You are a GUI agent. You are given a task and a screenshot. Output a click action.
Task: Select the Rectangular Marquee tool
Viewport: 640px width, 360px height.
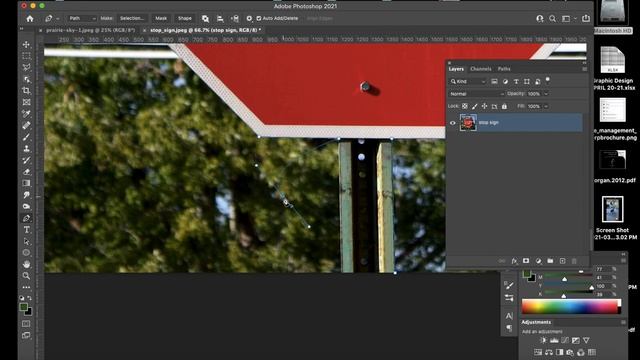27,56
